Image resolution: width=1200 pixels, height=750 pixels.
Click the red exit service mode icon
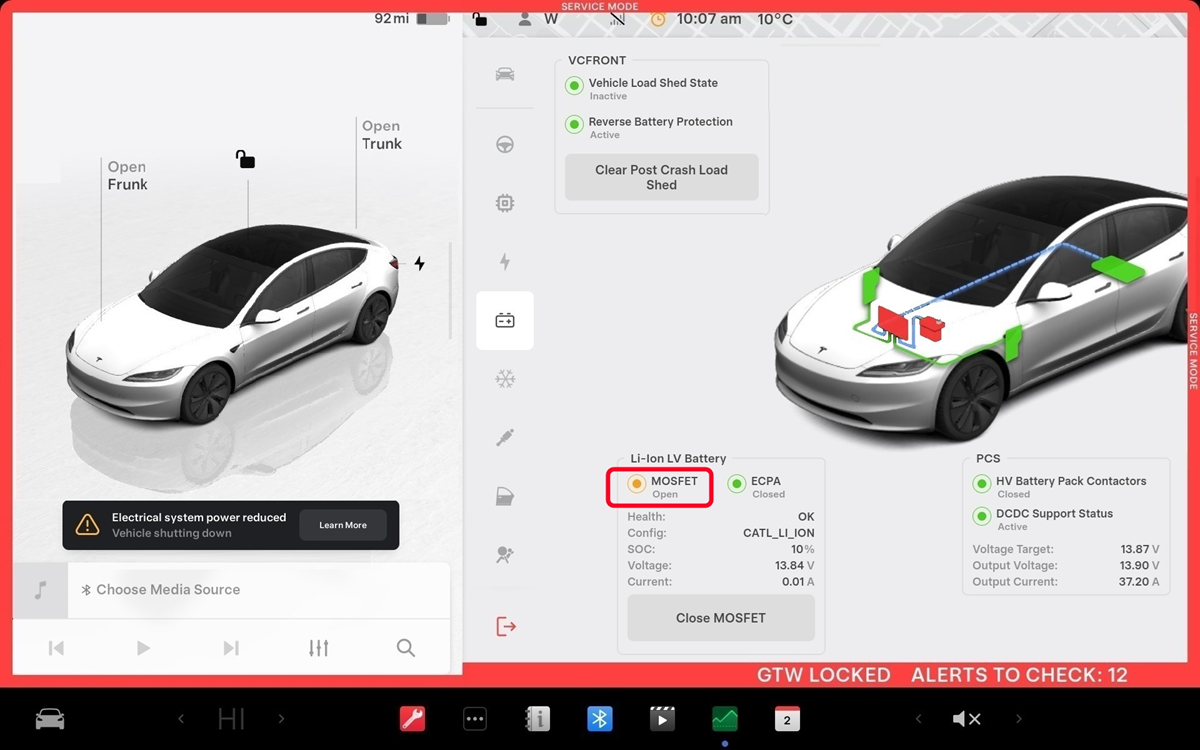pos(506,627)
